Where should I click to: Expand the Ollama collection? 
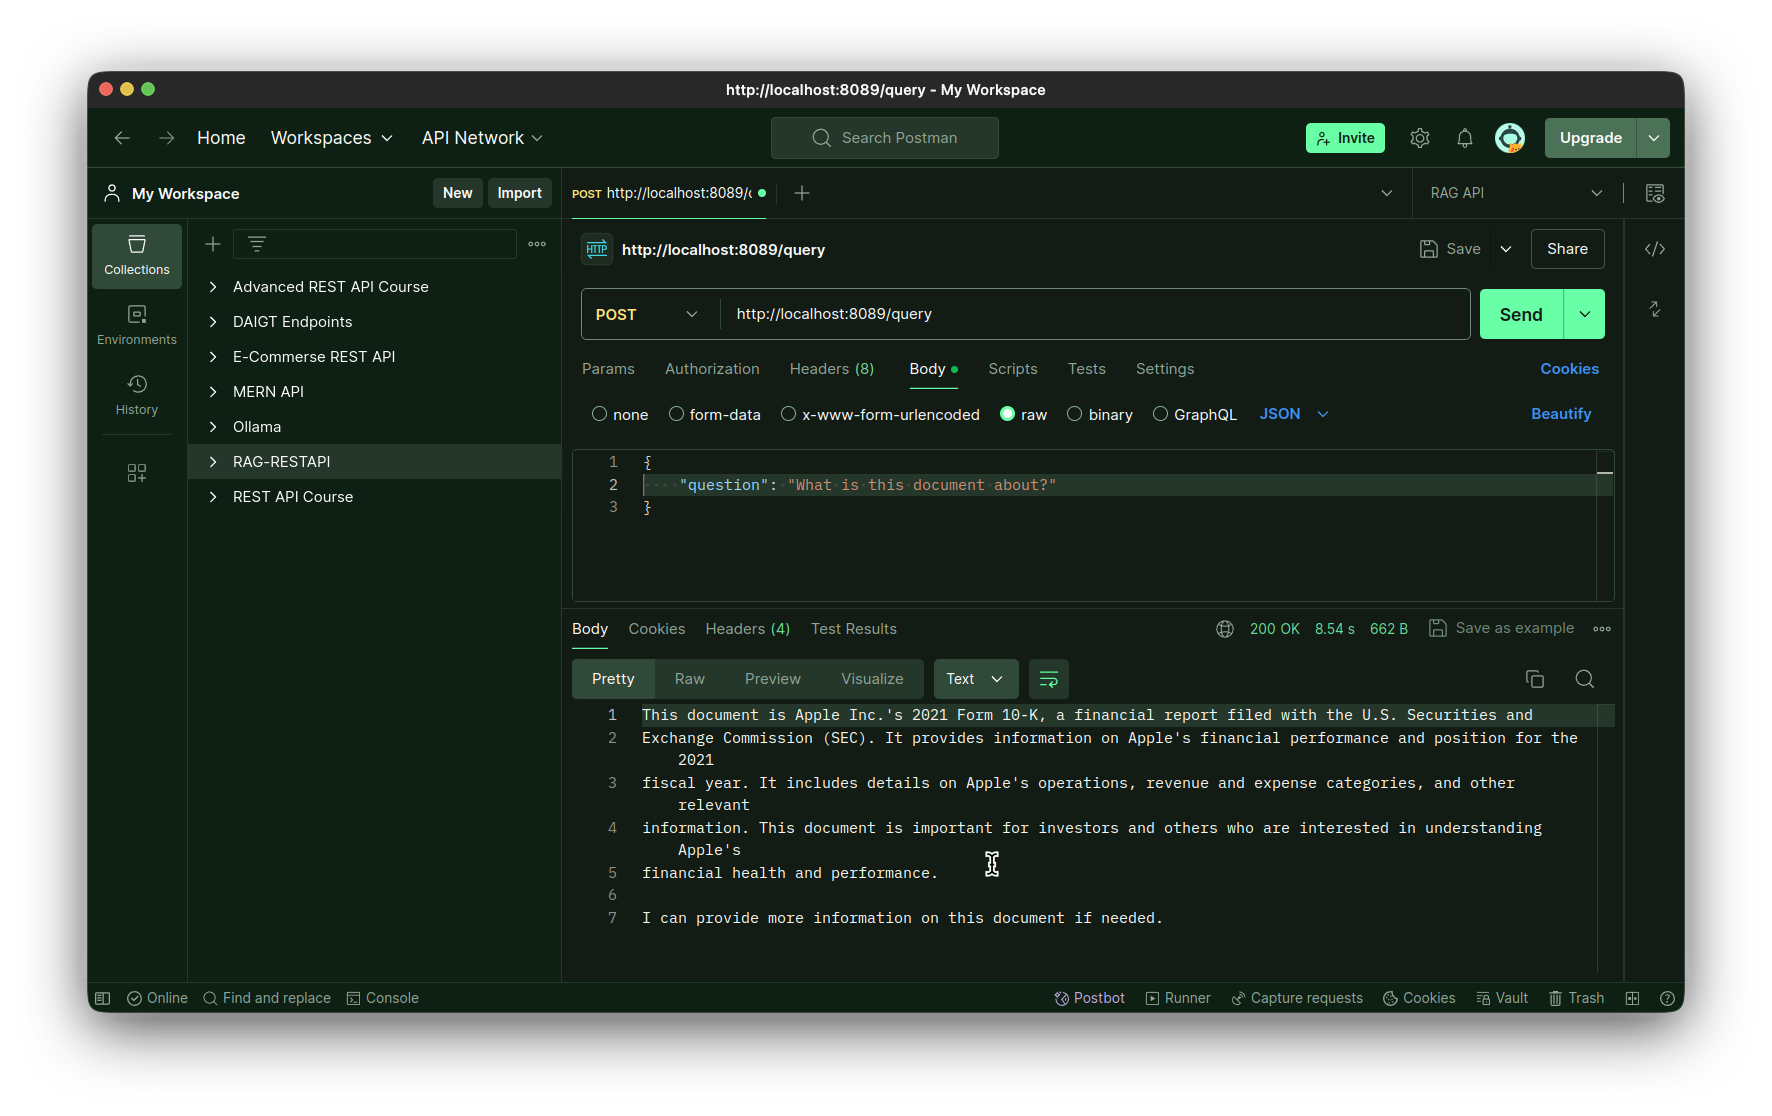click(213, 427)
